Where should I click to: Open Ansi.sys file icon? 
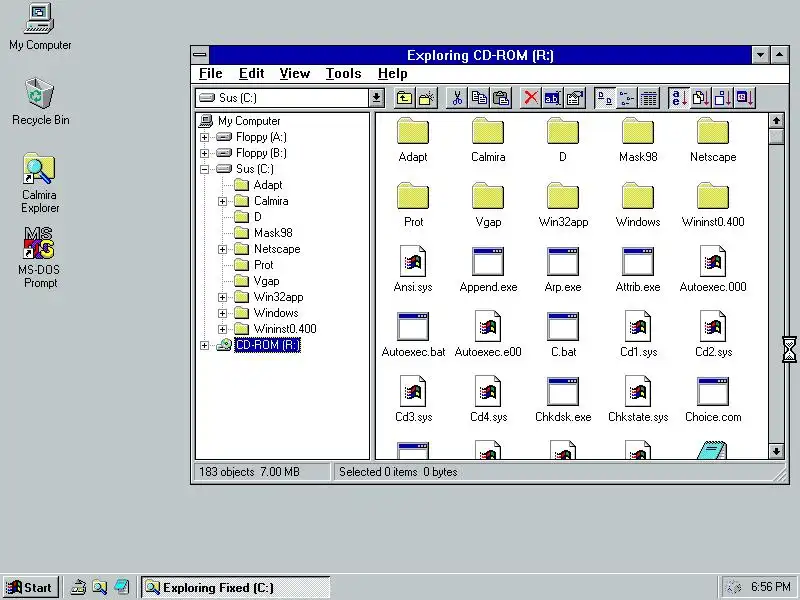[x=413, y=269]
